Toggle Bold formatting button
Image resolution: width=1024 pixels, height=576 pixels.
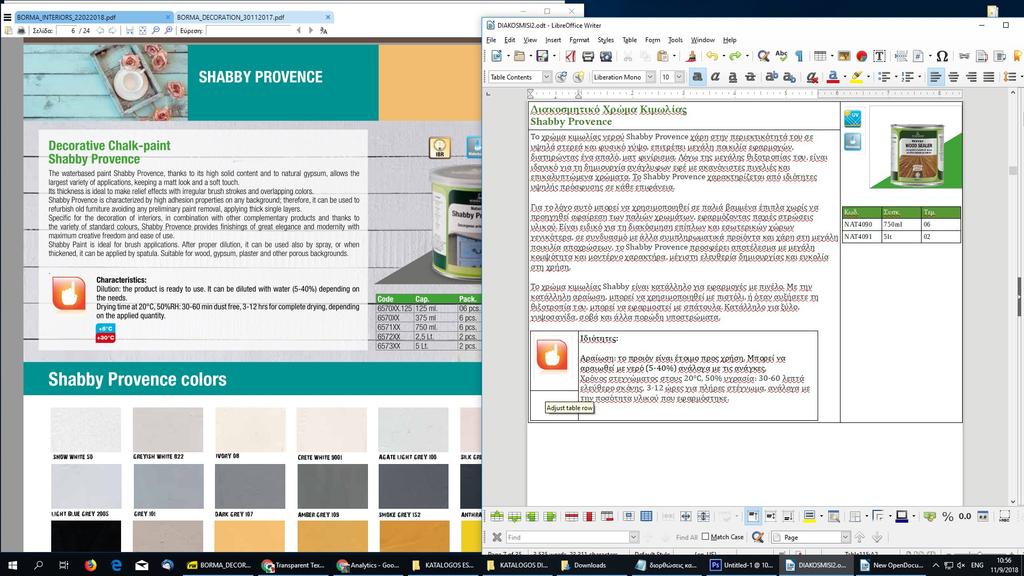coord(697,77)
